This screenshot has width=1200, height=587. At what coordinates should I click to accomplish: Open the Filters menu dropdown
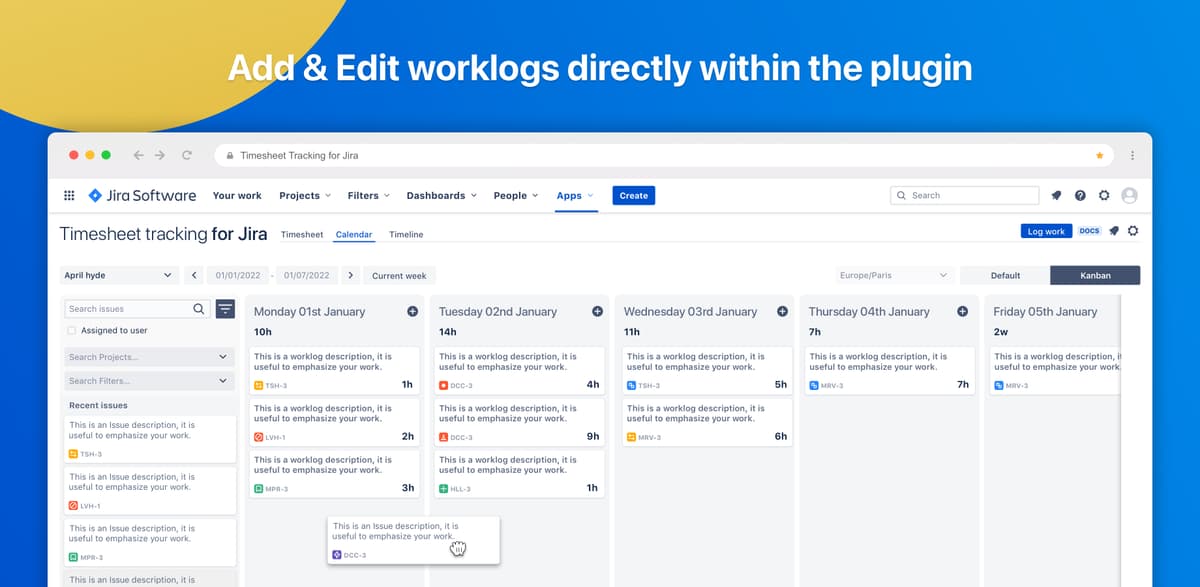click(369, 196)
